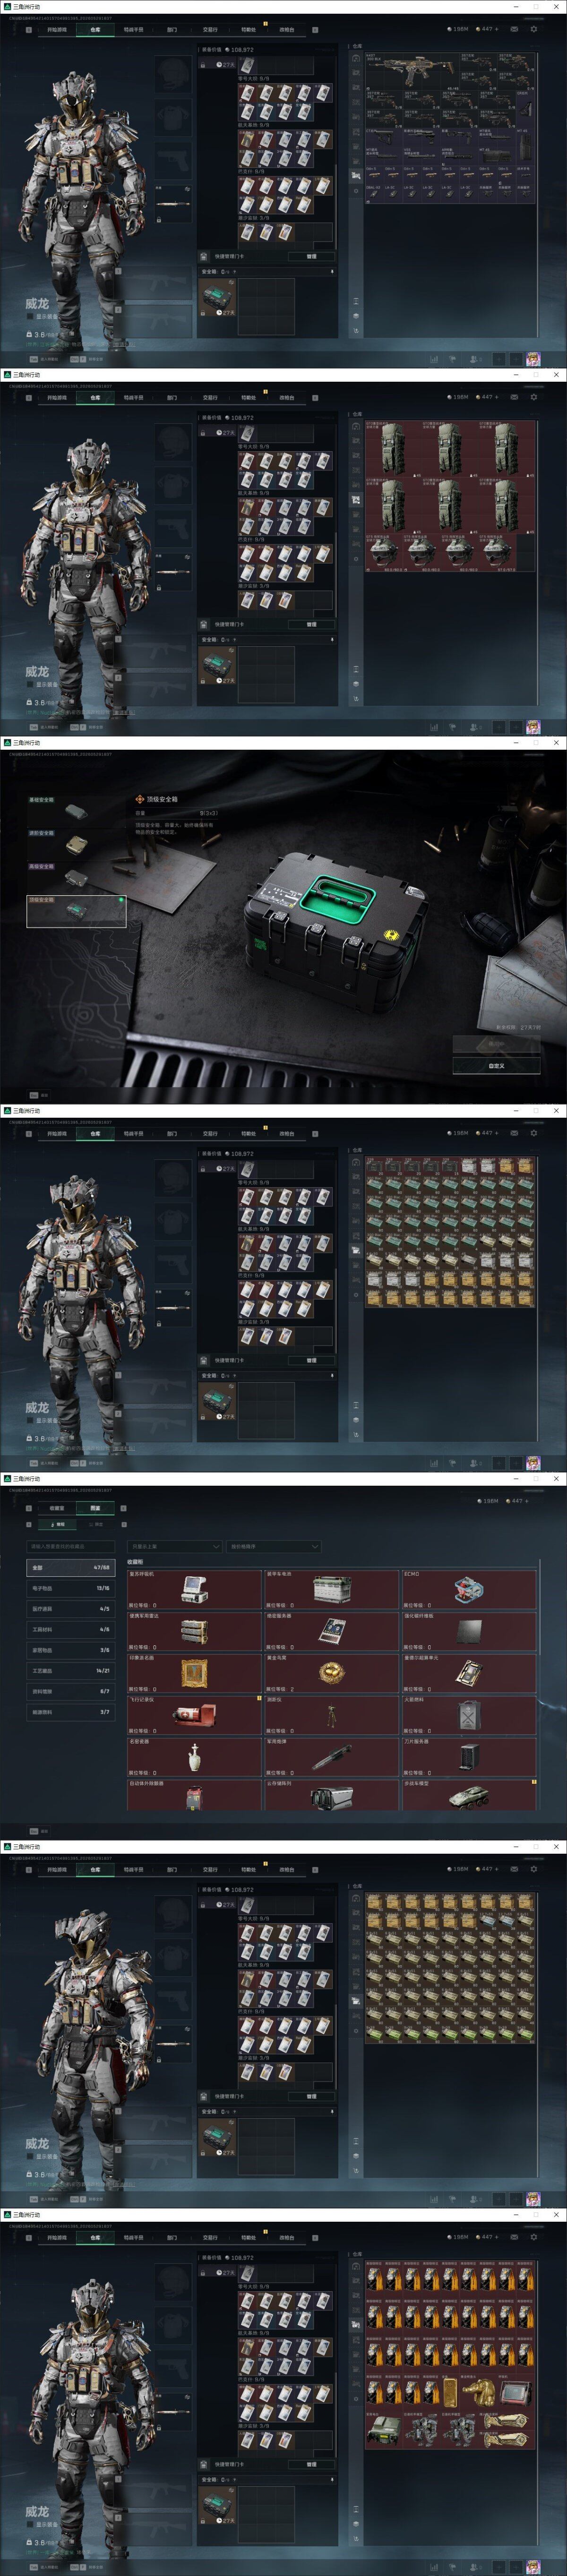
Task: Select the 工具材料 4/6 category
Action: 70,1629
